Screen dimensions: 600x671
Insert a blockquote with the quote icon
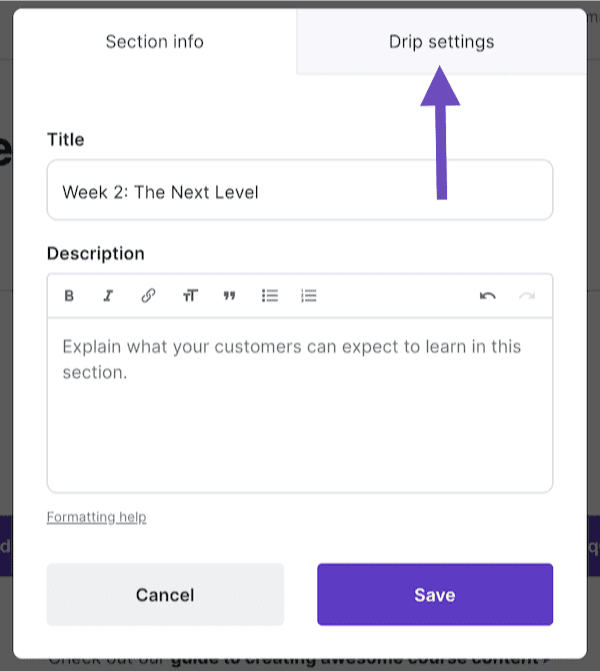[229, 296]
